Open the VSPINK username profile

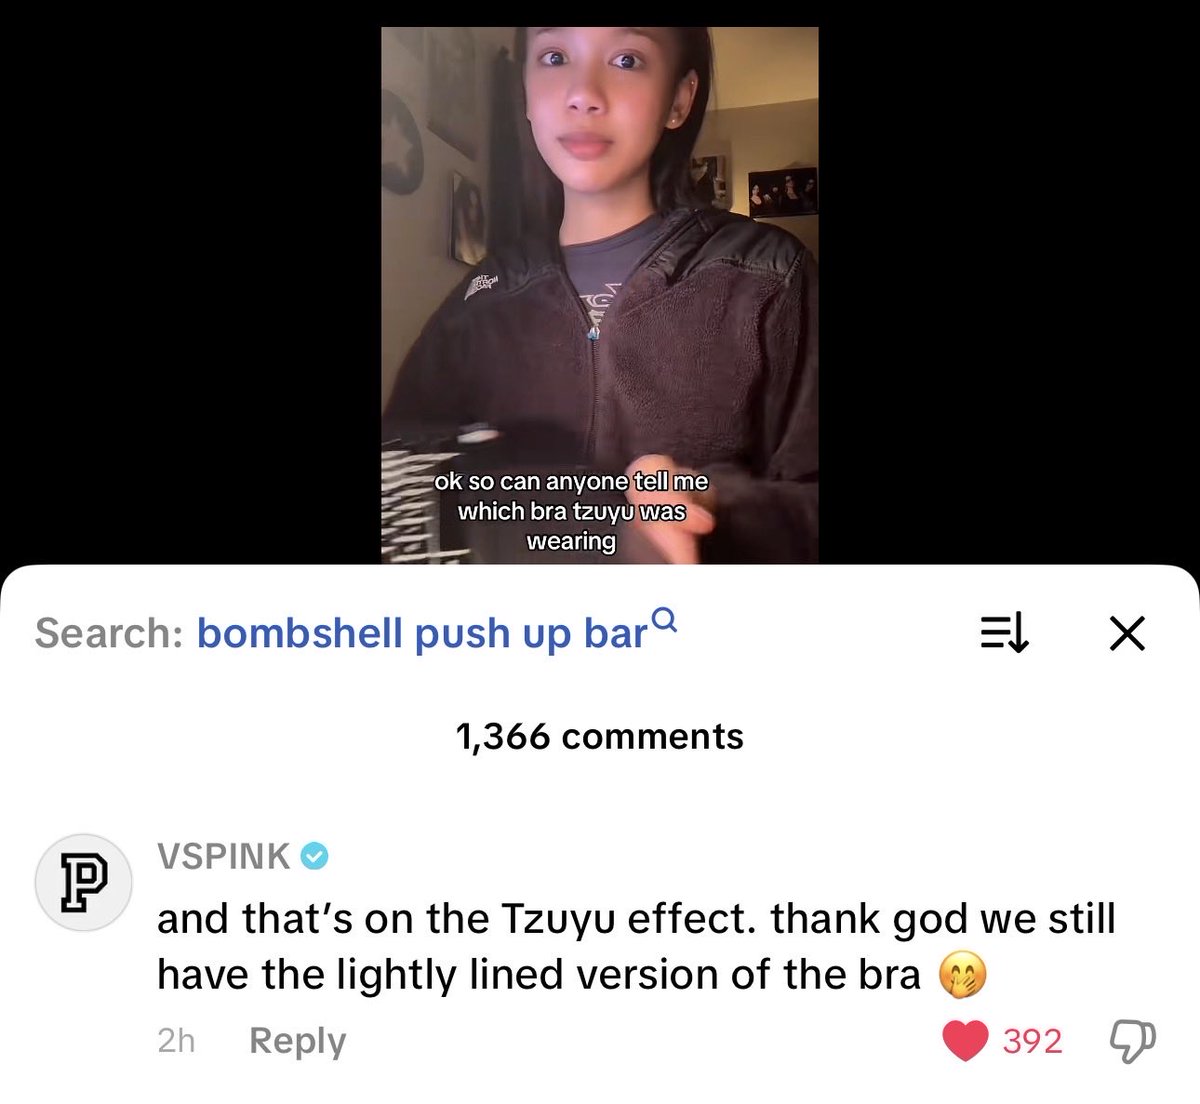pos(224,857)
